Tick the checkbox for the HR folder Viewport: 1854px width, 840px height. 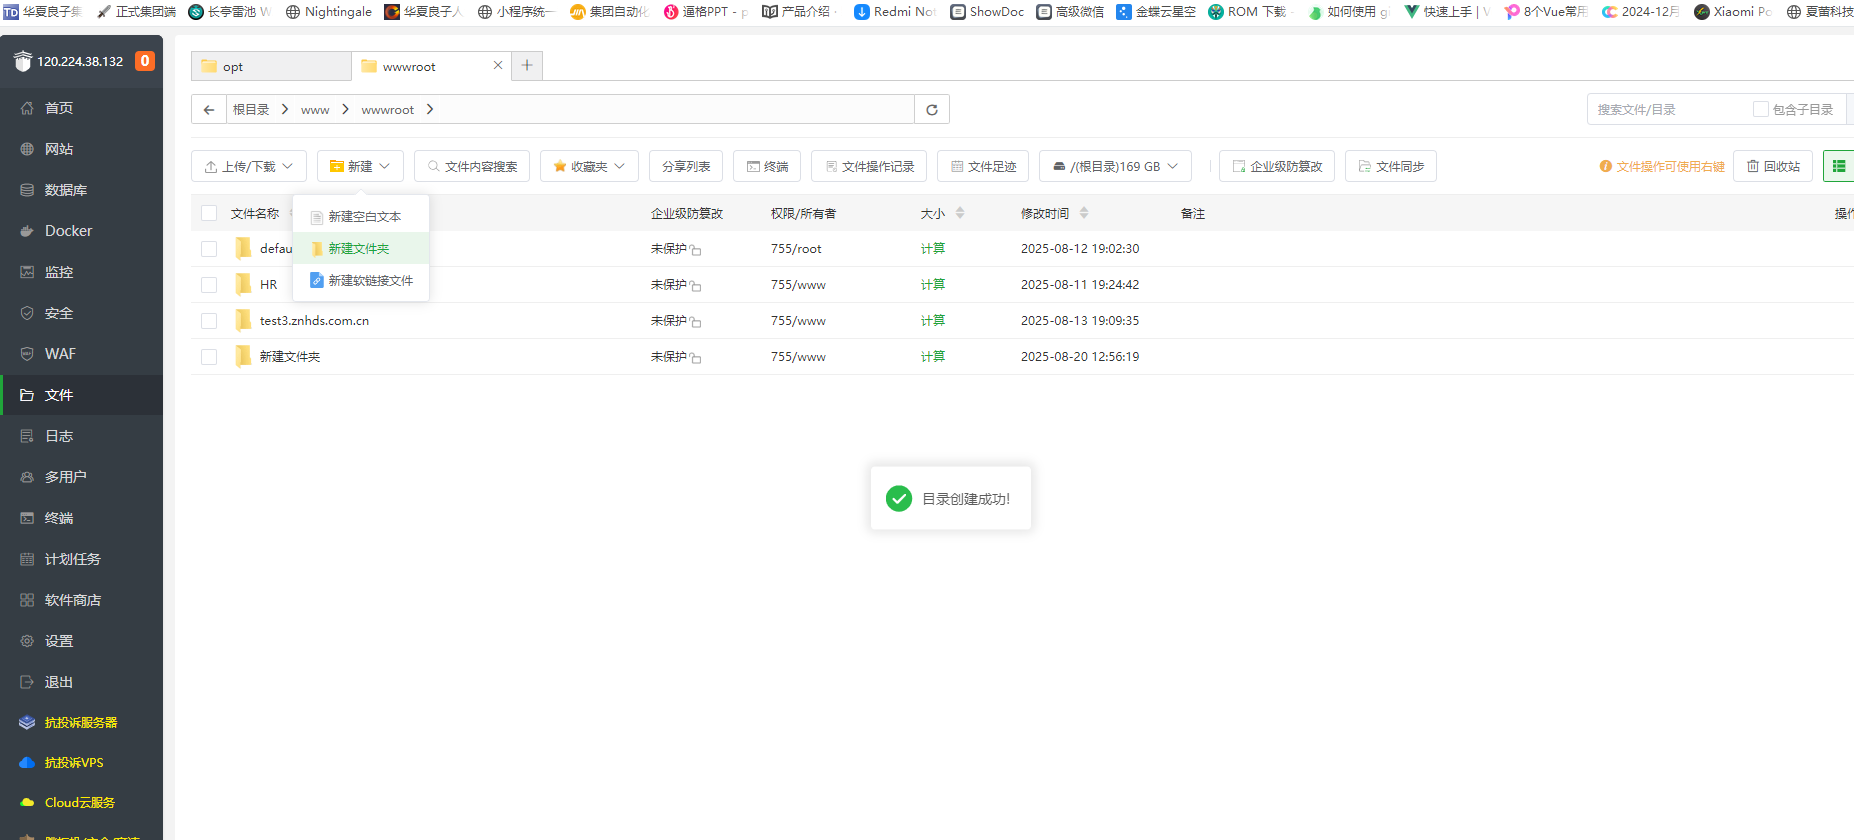pyautogui.click(x=209, y=285)
